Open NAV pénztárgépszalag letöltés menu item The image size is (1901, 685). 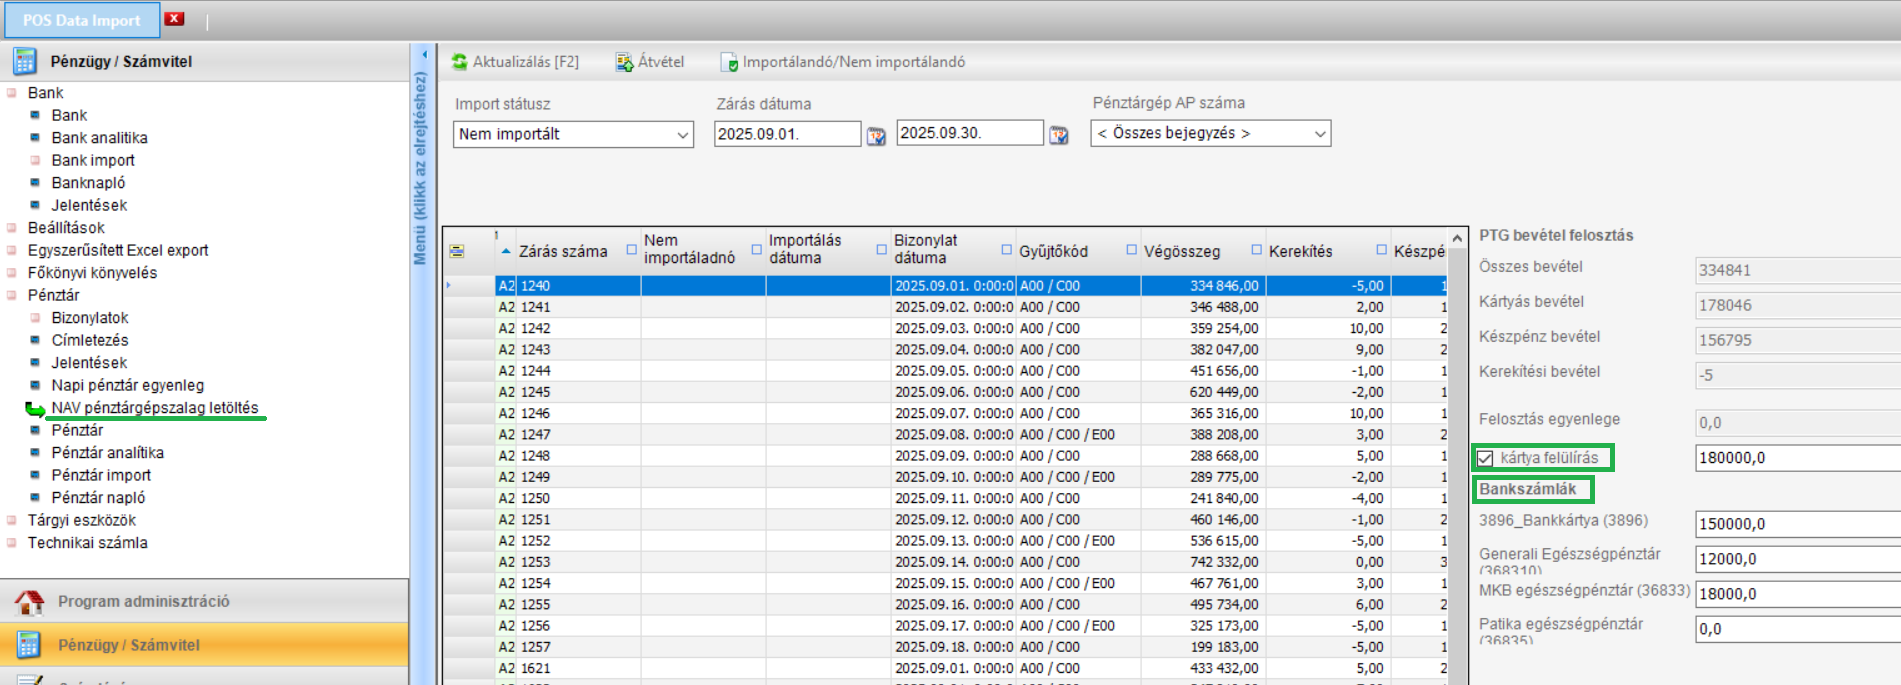[x=155, y=408]
